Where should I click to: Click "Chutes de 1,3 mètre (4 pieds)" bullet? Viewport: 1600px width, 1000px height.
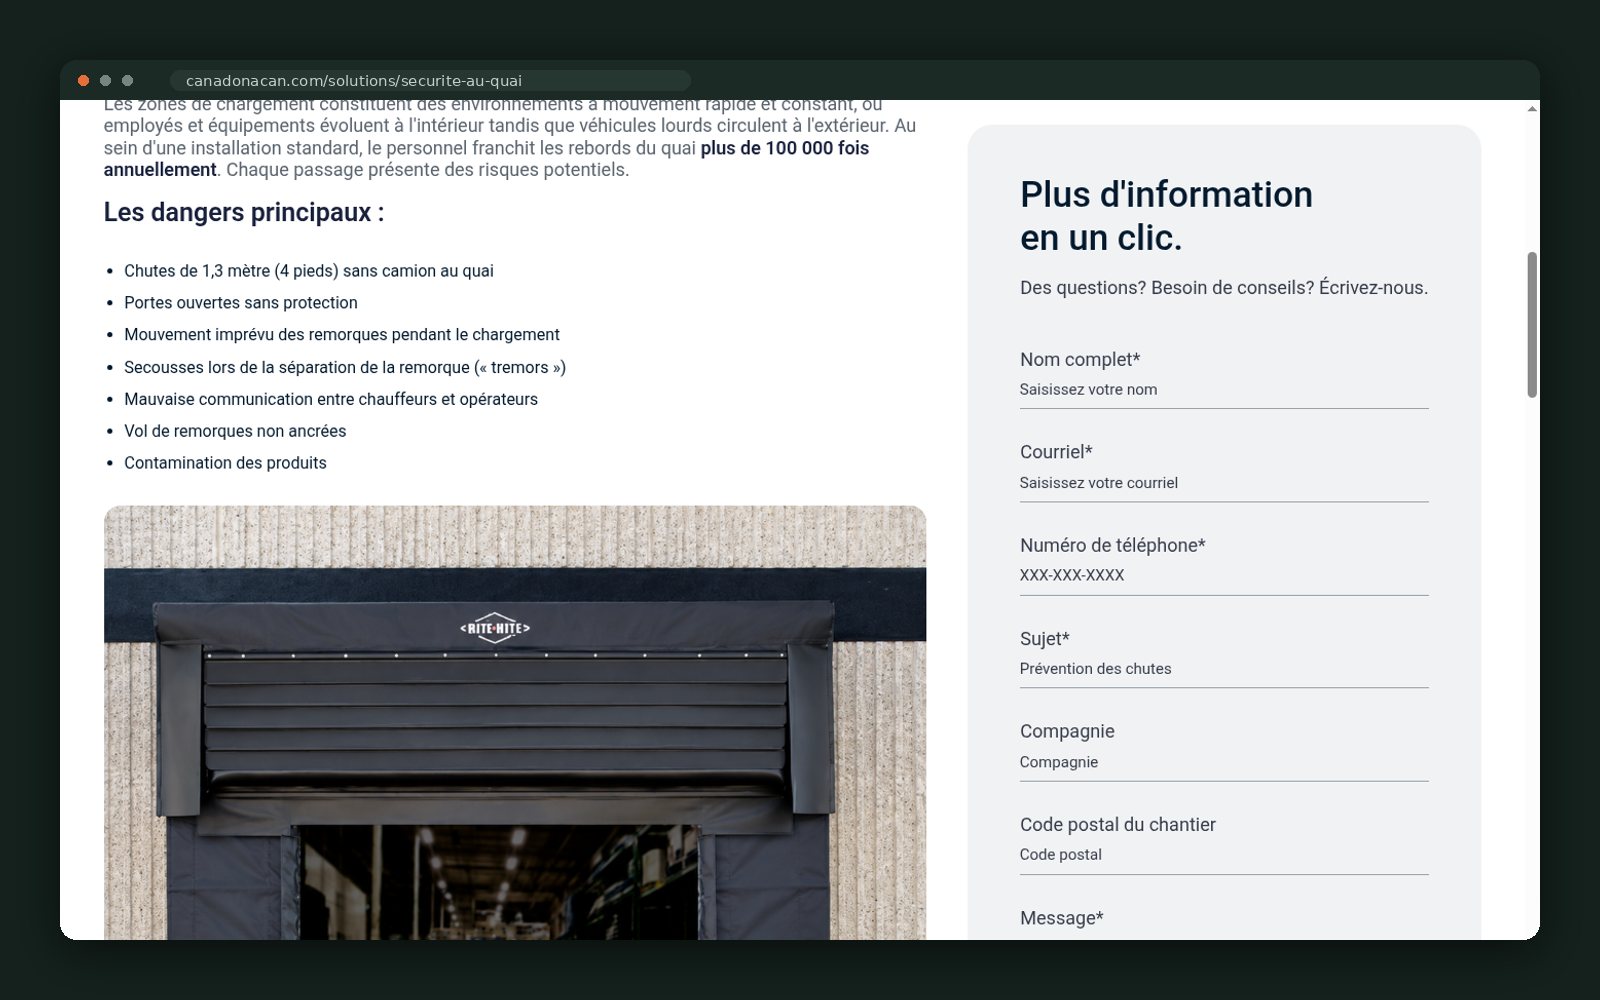309,271
